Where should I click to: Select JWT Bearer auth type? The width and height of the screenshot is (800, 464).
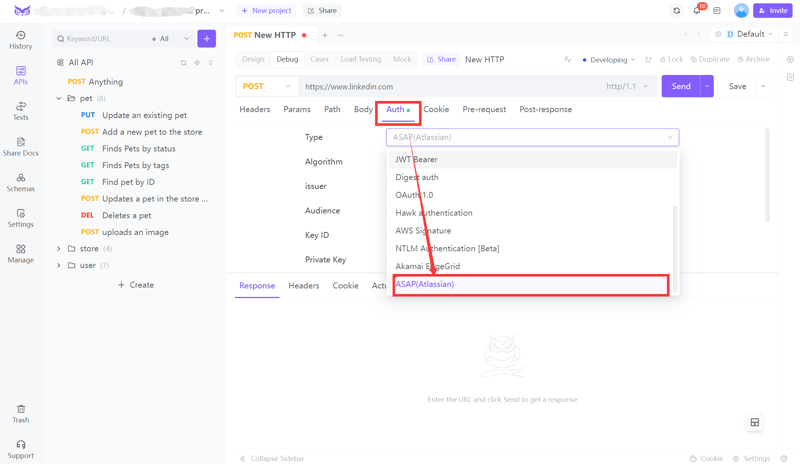click(x=532, y=159)
